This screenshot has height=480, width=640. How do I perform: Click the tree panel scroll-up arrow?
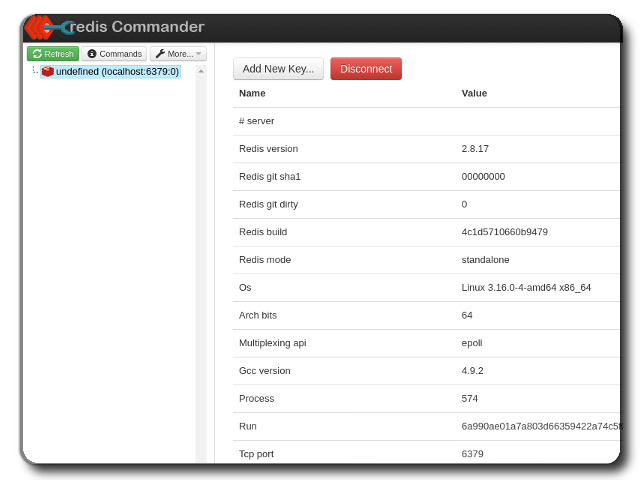[x=201, y=71]
